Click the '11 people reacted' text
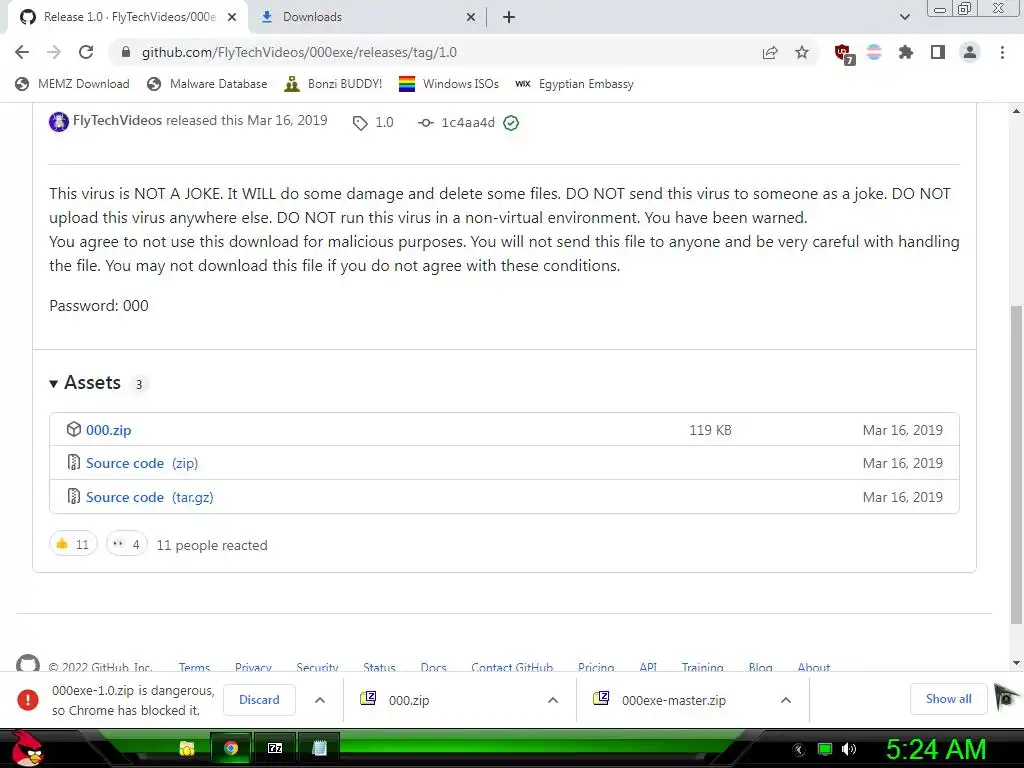This screenshot has width=1024, height=768. [212, 545]
